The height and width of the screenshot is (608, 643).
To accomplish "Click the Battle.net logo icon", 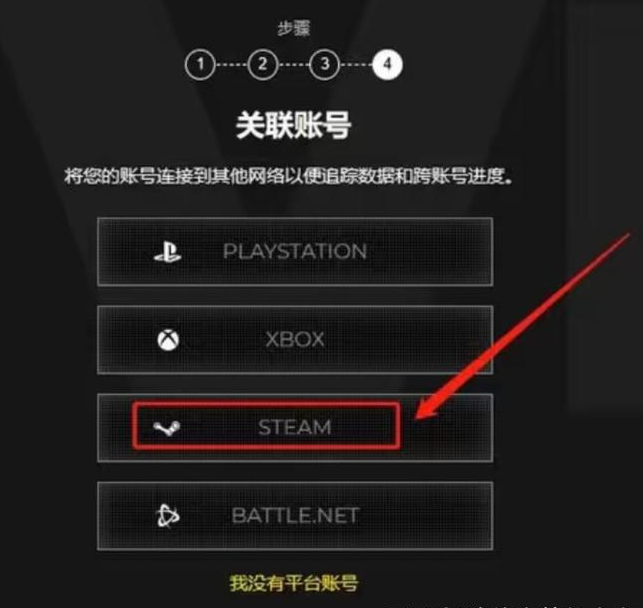I will (168, 516).
